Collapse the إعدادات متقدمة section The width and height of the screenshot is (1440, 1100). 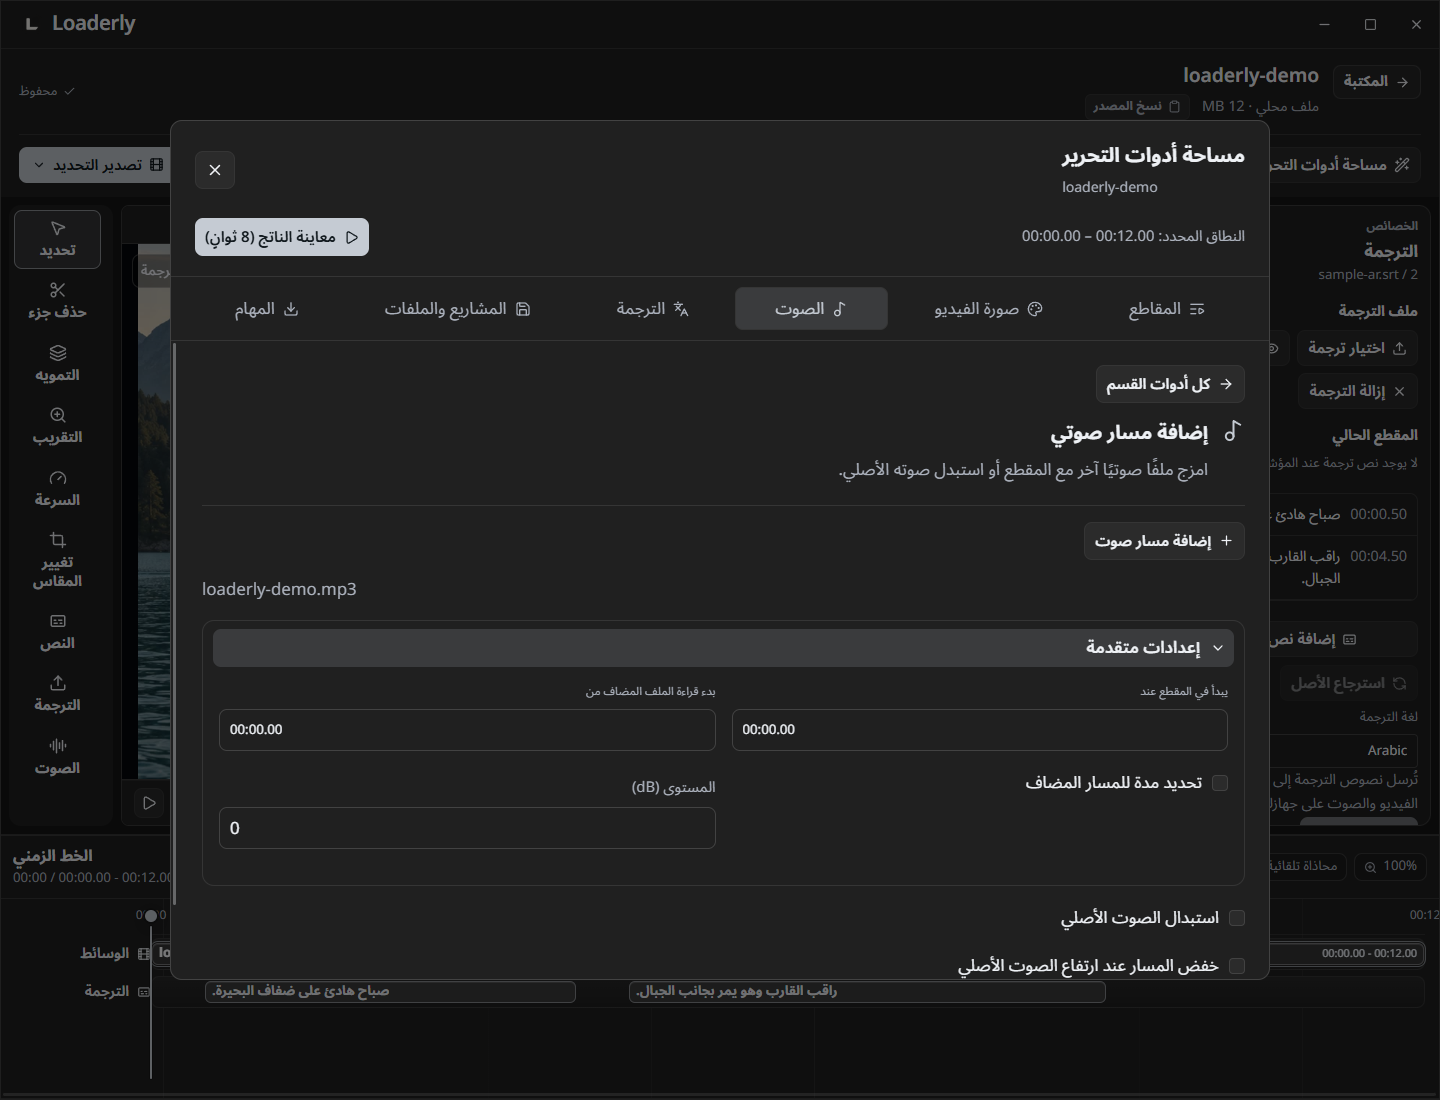click(723, 648)
